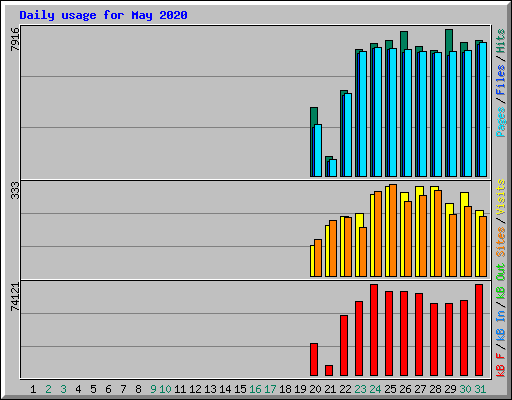Click the short red kB bar for day 21
This screenshot has width=512, height=400.
(x=329, y=371)
